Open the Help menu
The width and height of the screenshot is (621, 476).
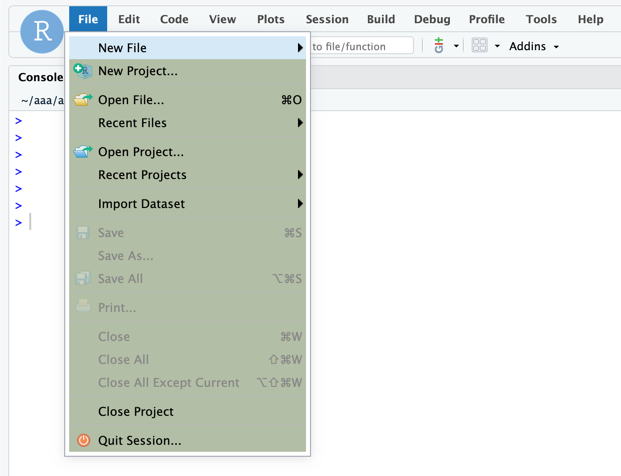590,19
